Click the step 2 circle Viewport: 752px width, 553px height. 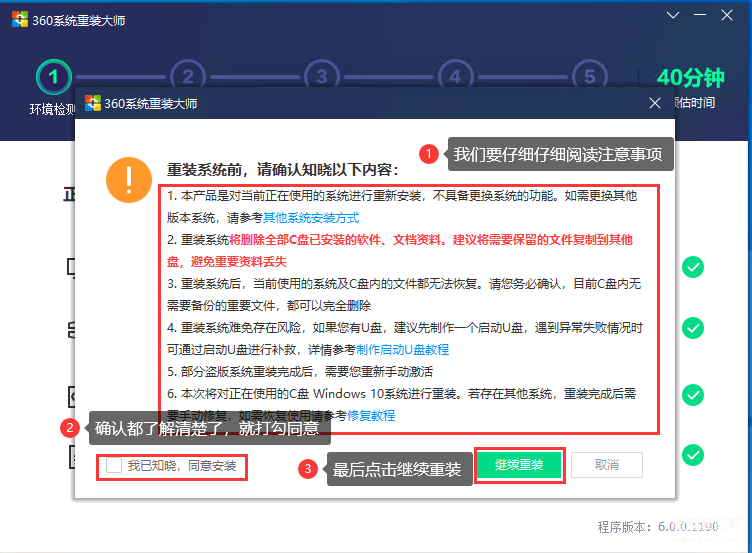coord(188,77)
